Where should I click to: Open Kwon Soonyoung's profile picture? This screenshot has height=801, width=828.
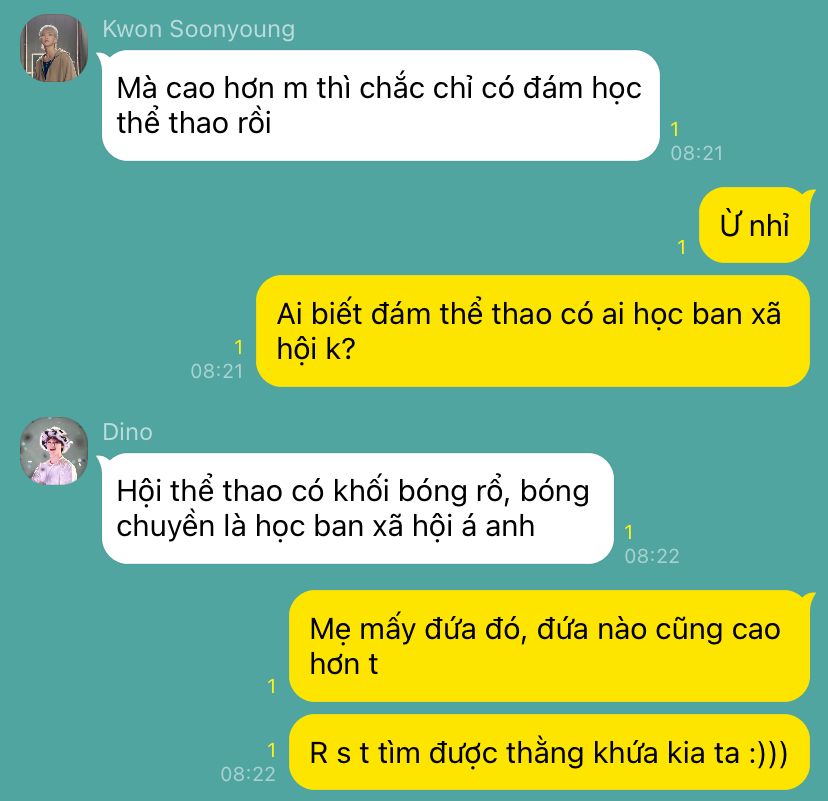pyautogui.click(x=54, y=48)
